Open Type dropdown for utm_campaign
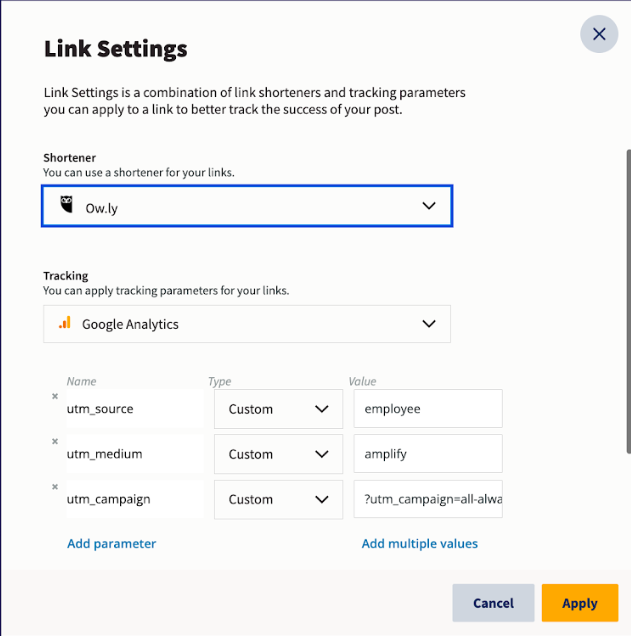Screen dimensions: 631x636 278,499
